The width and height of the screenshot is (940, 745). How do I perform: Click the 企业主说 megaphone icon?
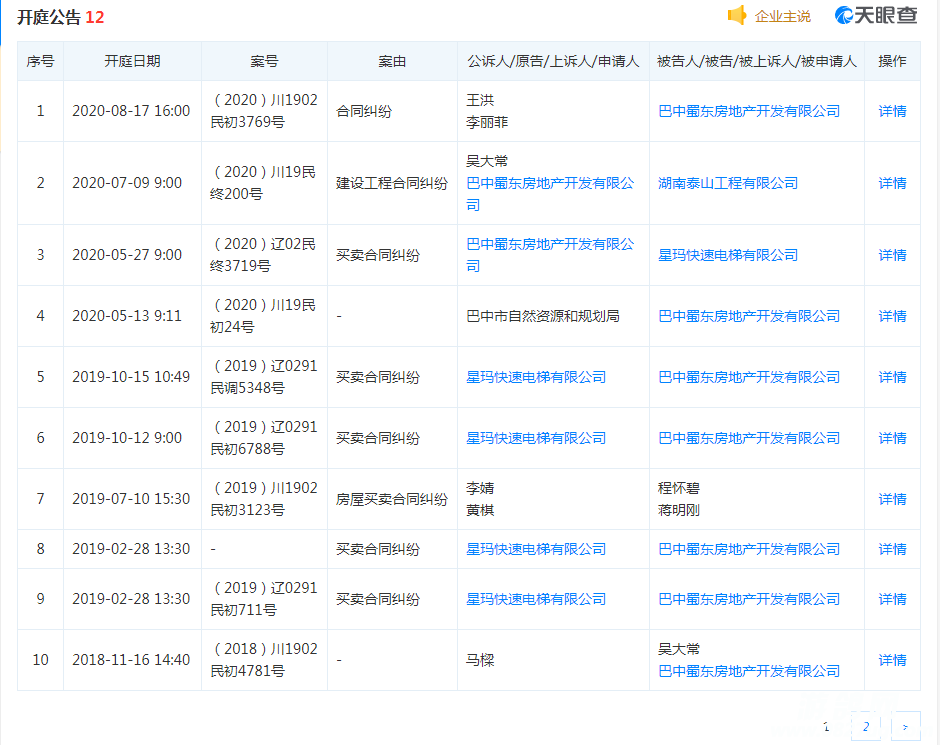click(737, 15)
